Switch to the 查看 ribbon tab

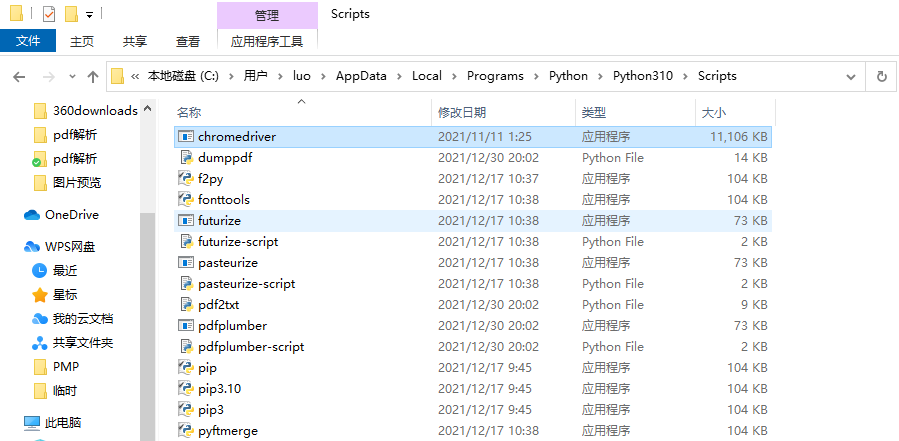pyautogui.click(x=188, y=41)
